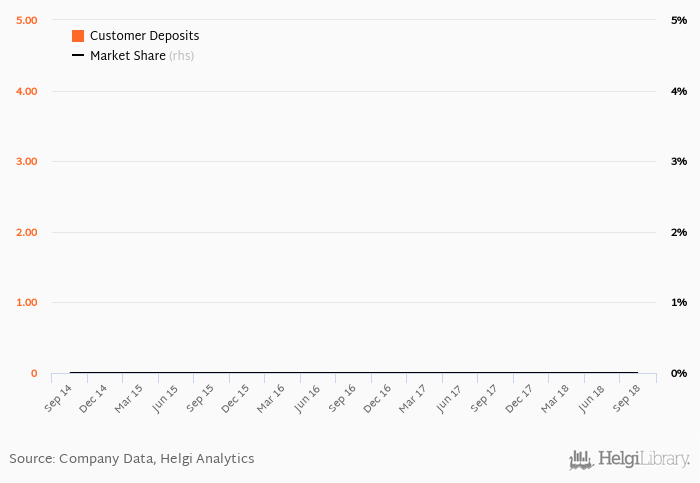Toggle the Customer Deposits legend label

(145, 36)
